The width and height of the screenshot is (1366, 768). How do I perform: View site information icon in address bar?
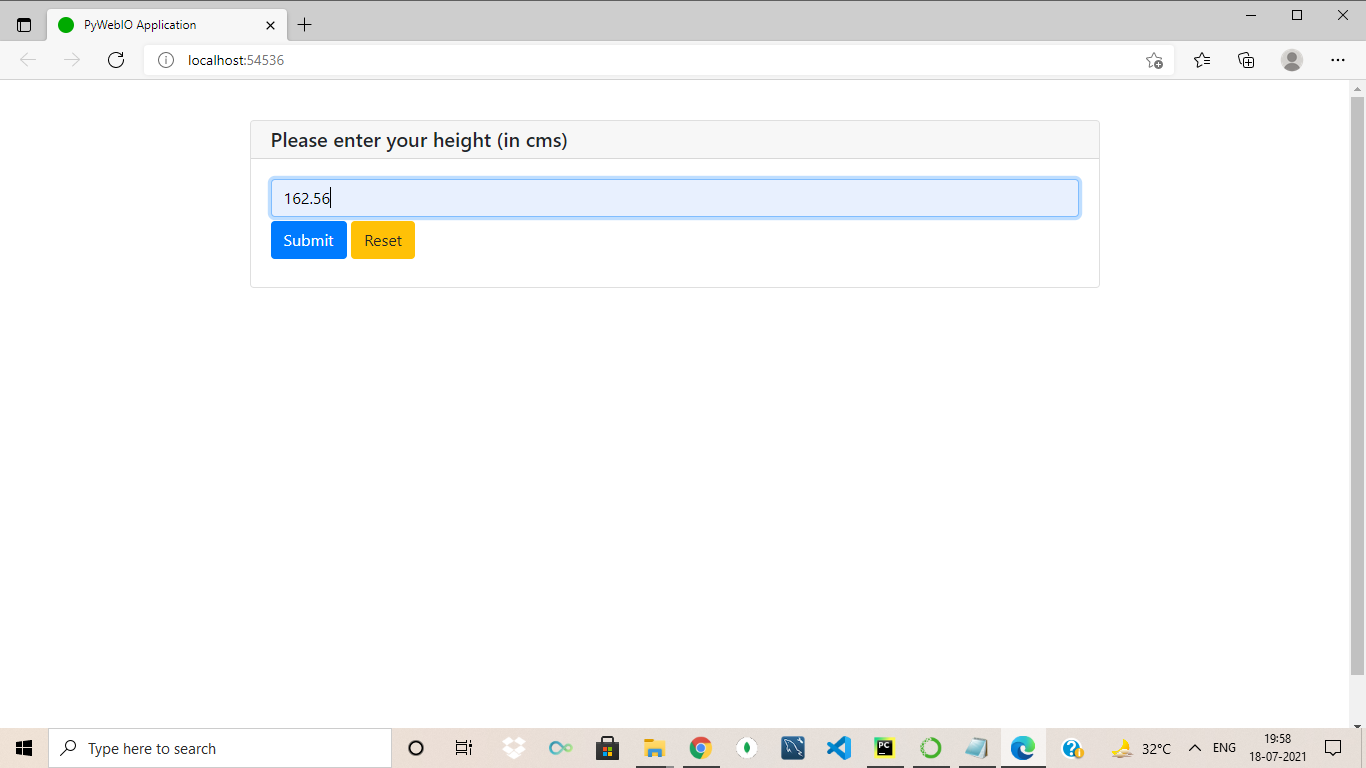point(166,60)
